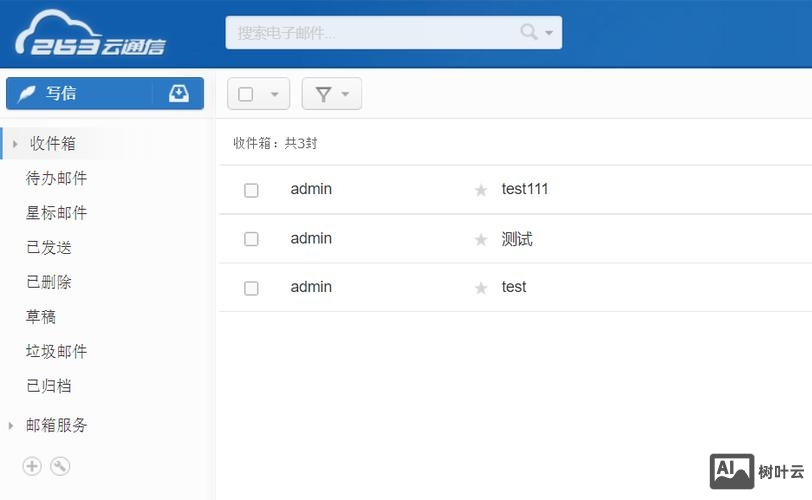
Task: Open the wrench settings icon in sidebar
Action: point(60,466)
